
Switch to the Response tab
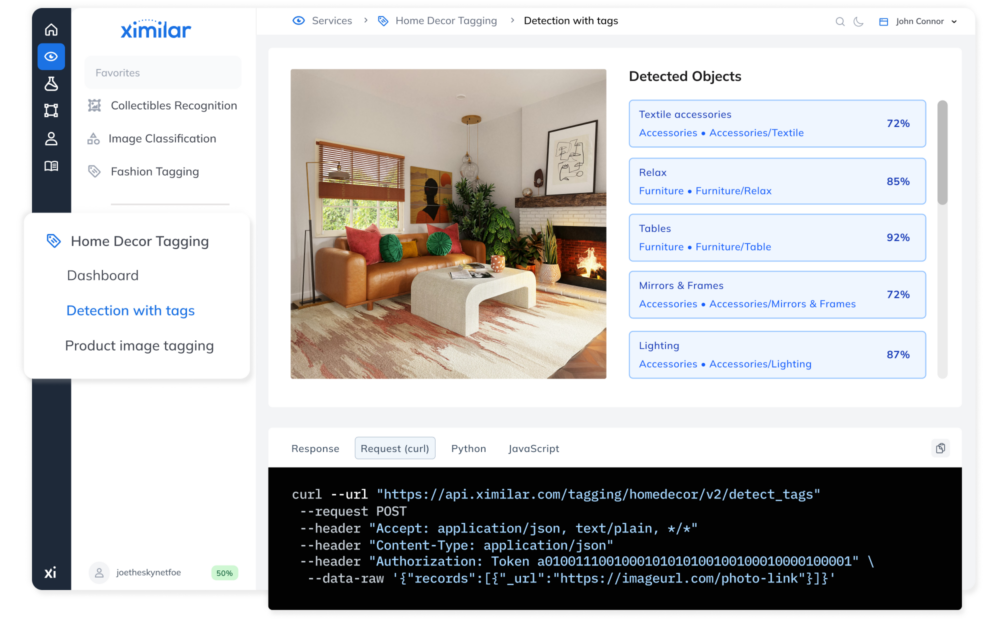(315, 448)
